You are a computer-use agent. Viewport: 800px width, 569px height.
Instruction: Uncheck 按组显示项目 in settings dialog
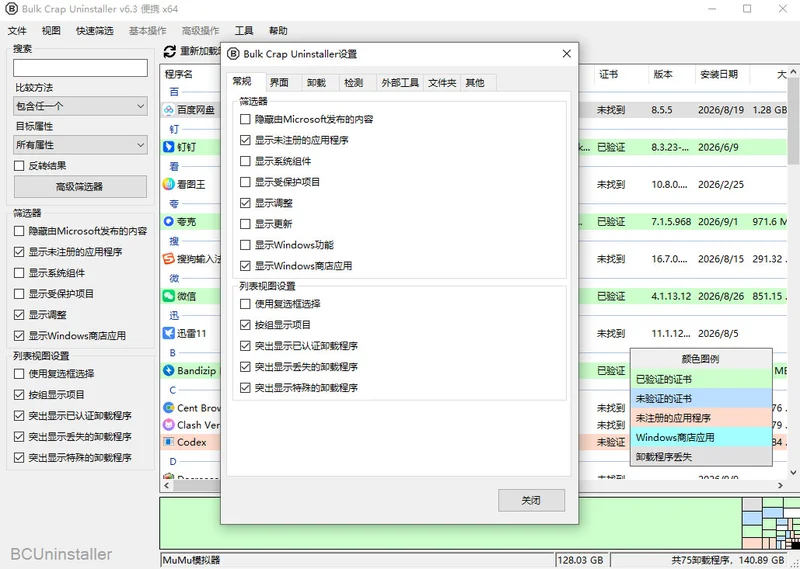click(245, 325)
